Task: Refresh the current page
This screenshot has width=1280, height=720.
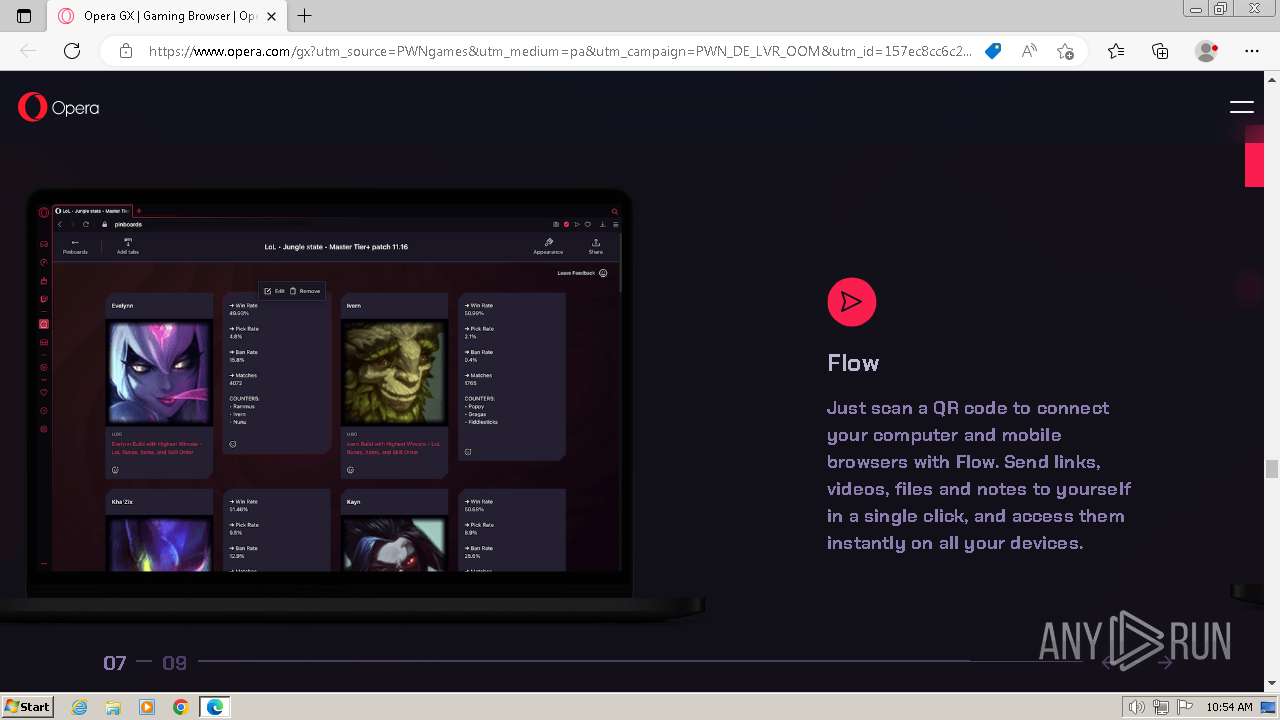Action: tap(72, 51)
